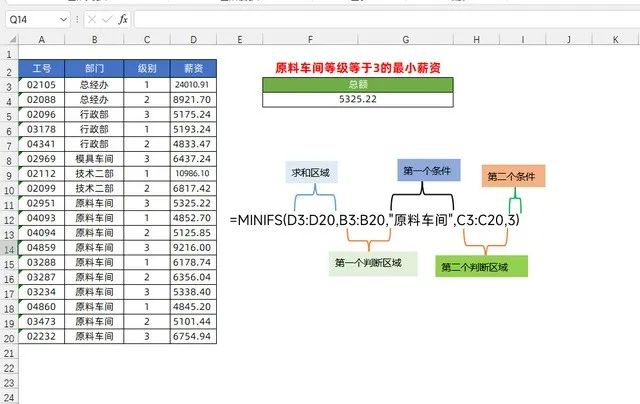The image size is (640, 404).
Task: Open the Name Box dropdown arrow
Action: (x=64, y=19)
